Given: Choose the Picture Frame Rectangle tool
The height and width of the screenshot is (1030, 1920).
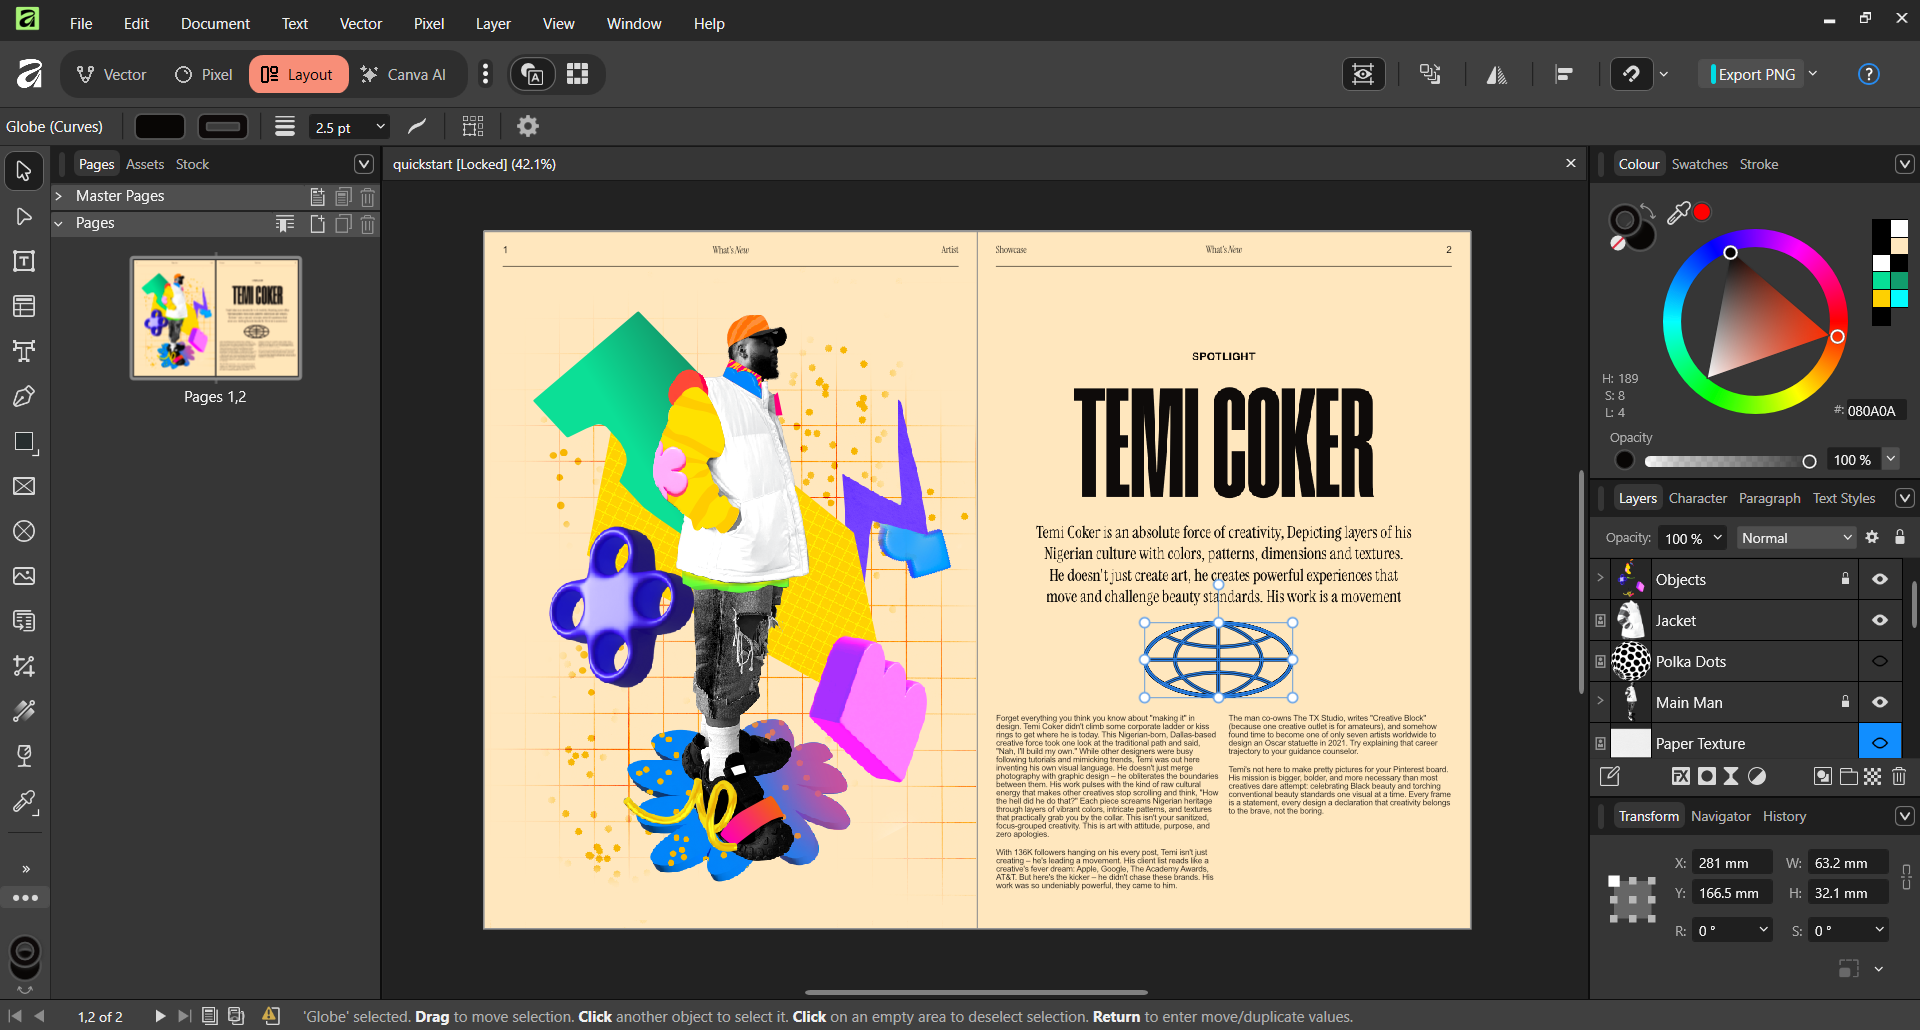Looking at the screenshot, I should pyautogui.click(x=24, y=486).
